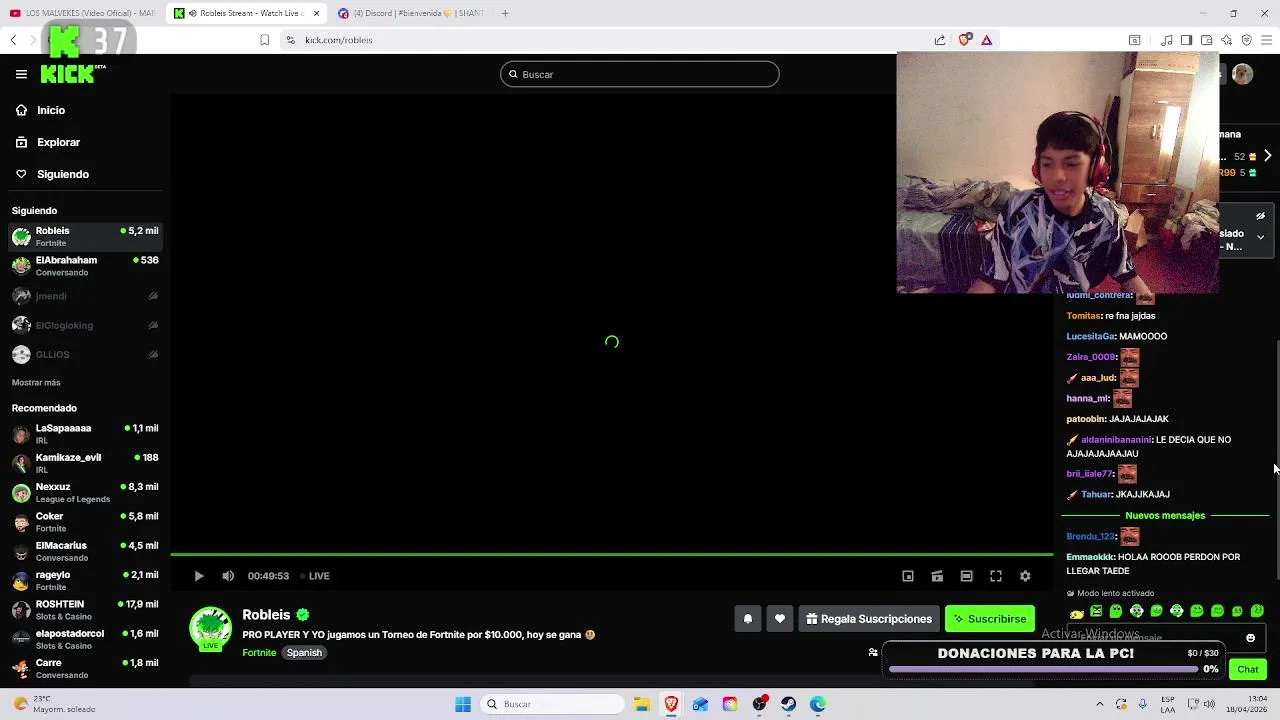
Task: Open Brave Wallet icon
Action: (x=1206, y=40)
